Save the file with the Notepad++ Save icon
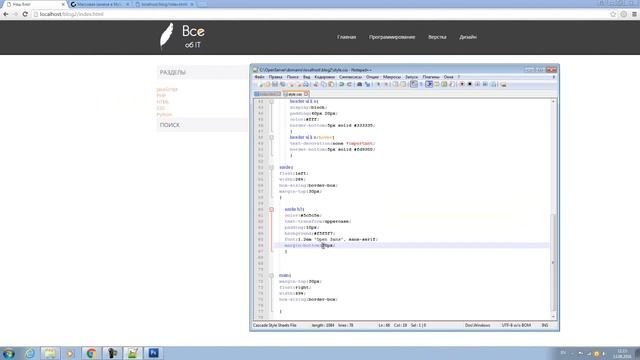 tap(275, 84)
